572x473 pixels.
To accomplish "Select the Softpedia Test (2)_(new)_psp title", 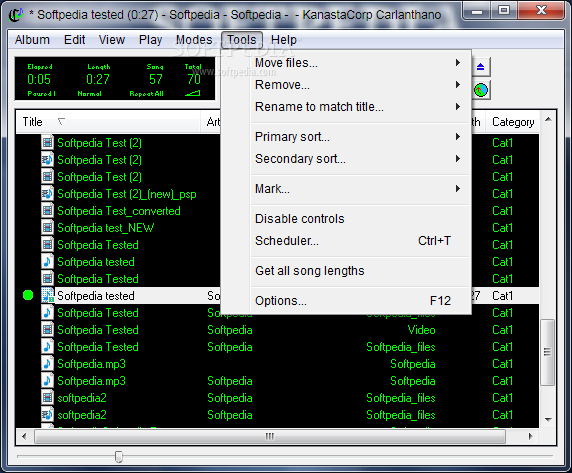I will (x=127, y=194).
